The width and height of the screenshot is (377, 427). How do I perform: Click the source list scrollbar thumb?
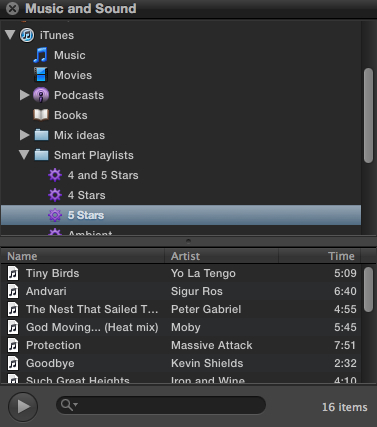(x=368, y=116)
